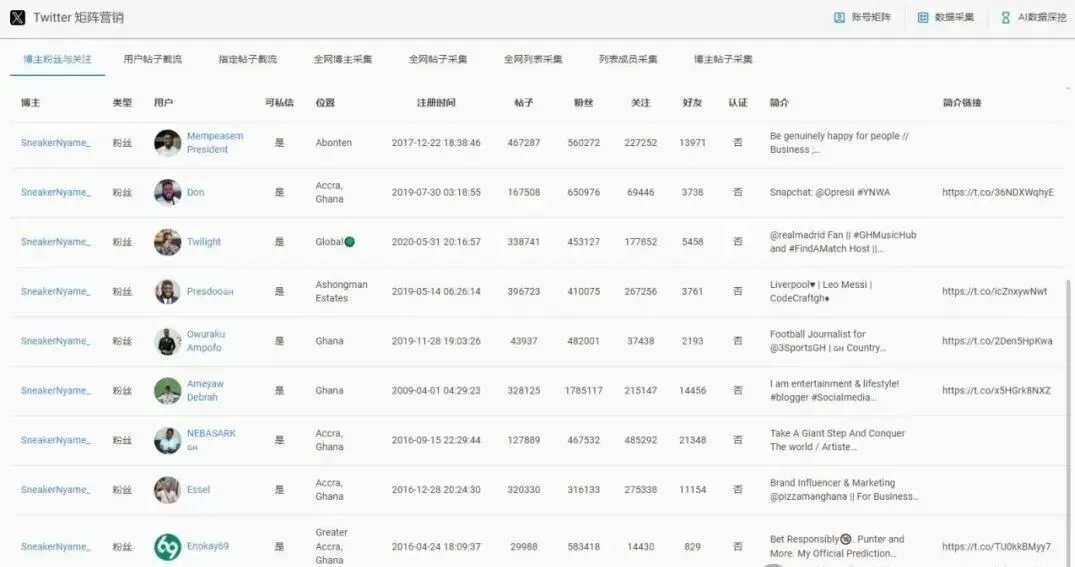Click the 帖子 column header
Viewport: 1075px width, 567px height.
[524, 102]
